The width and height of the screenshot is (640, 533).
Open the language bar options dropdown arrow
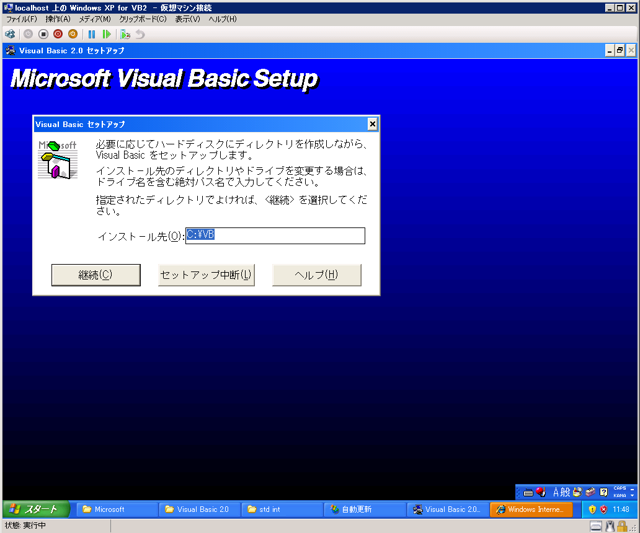point(632,495)
